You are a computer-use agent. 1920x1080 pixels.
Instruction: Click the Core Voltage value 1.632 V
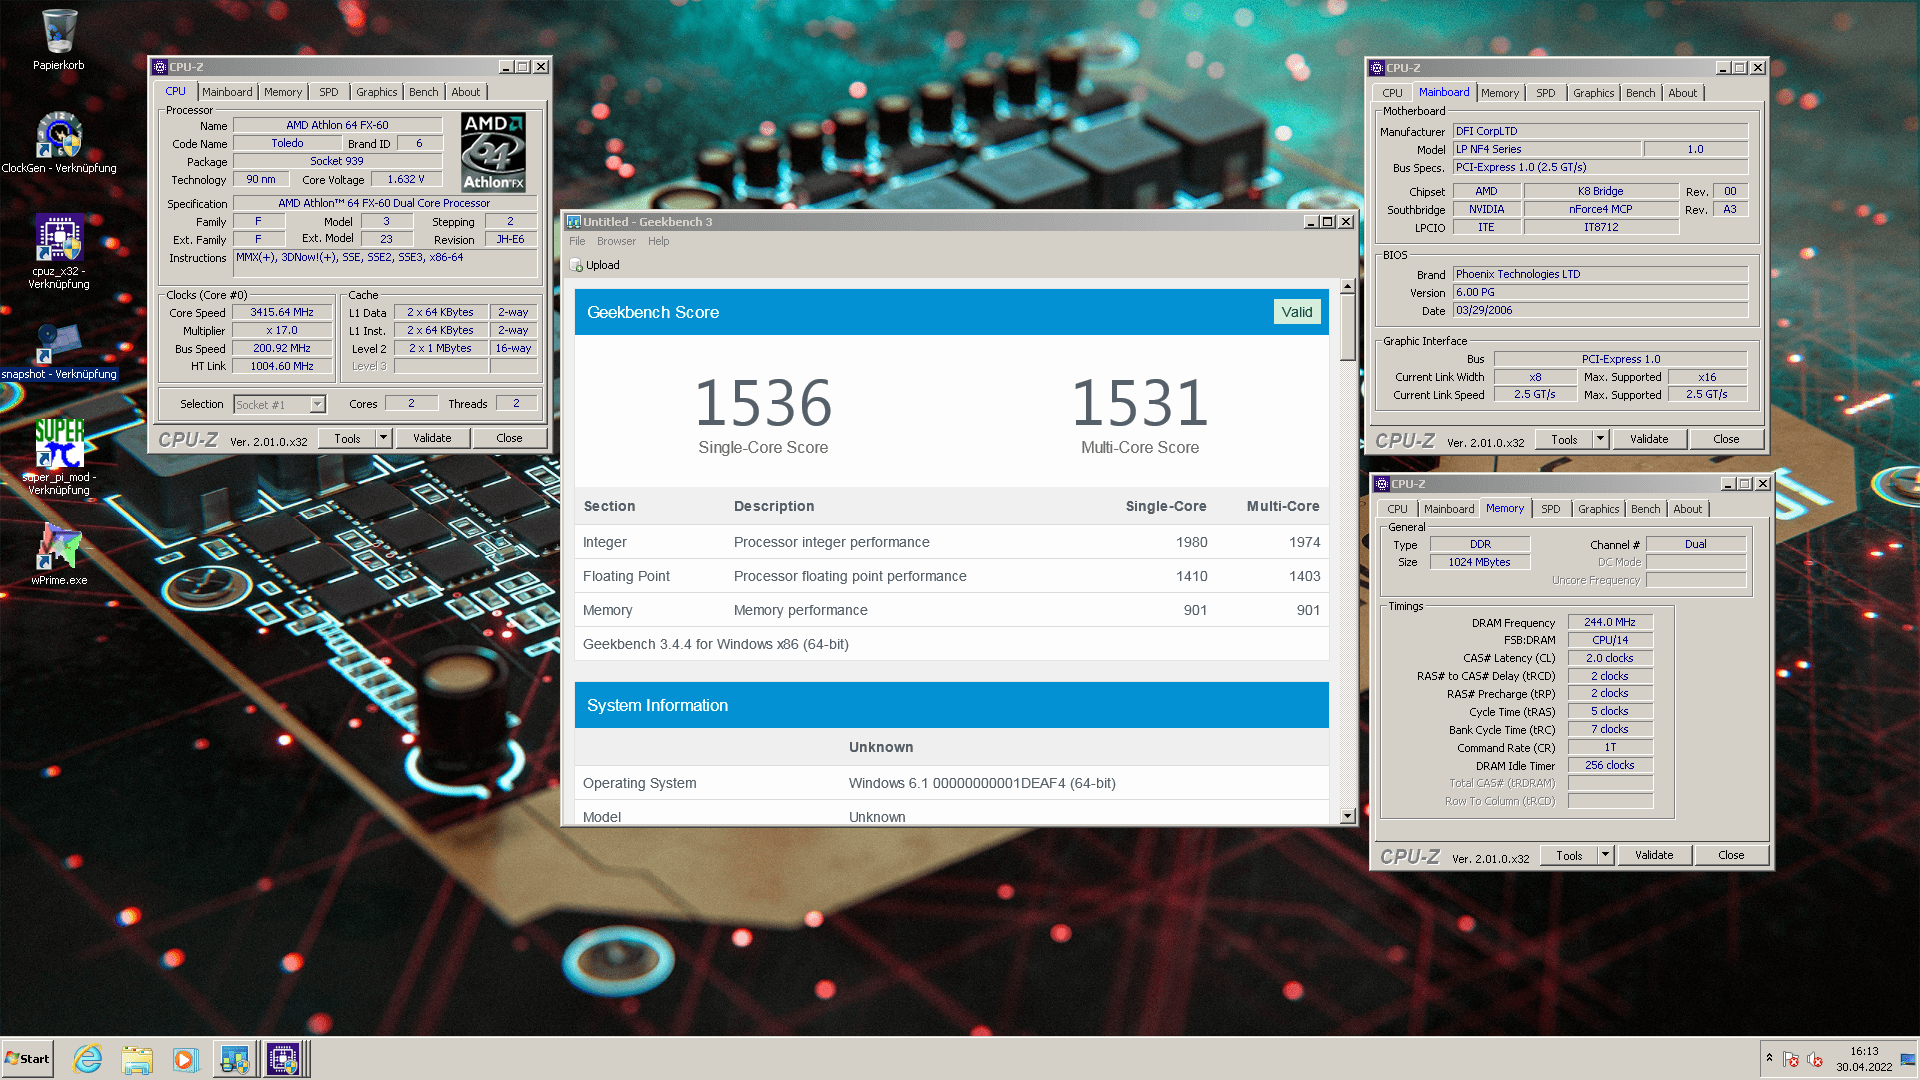pyautogui.click(x=406, y=179)
